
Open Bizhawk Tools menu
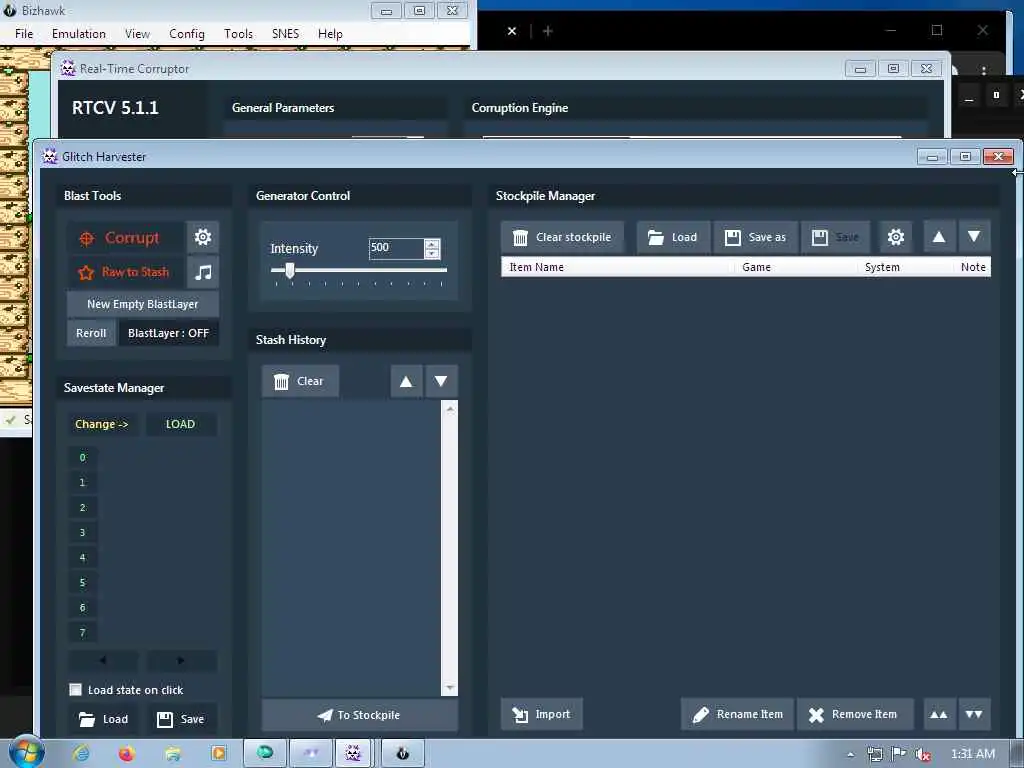click(x=238, y=34)
